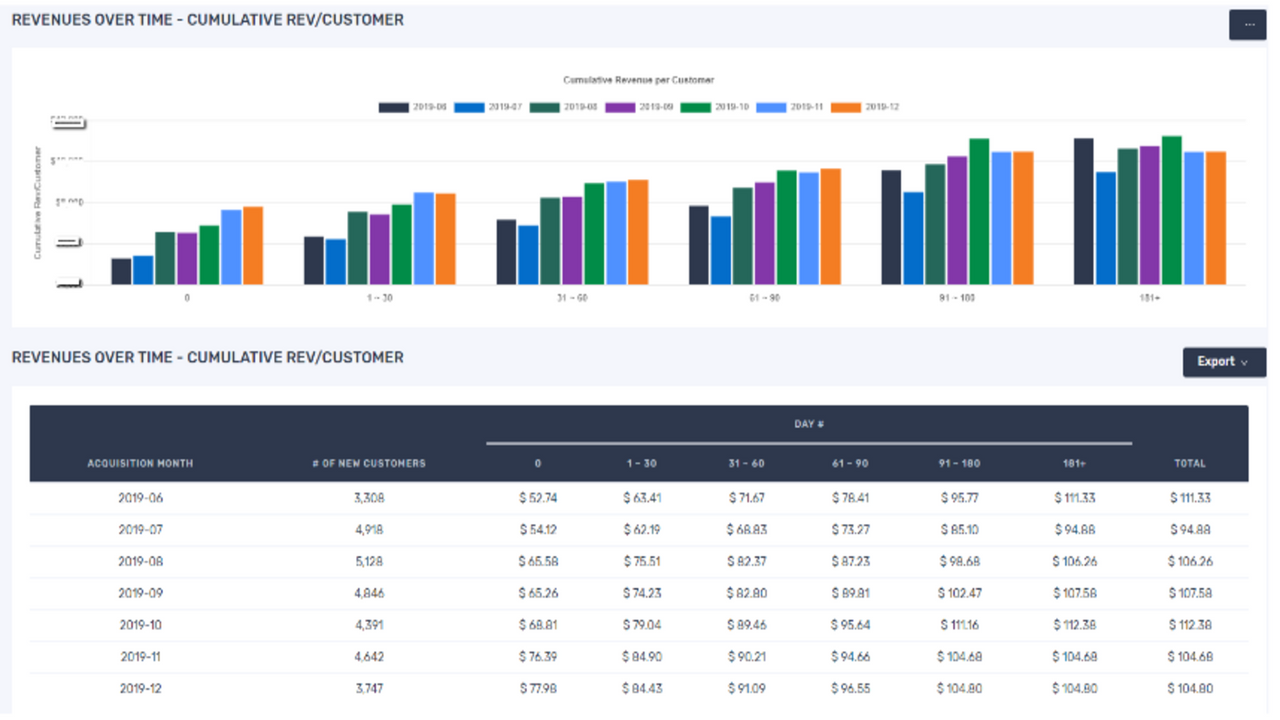1280x720 pixels.
Task: Click the $111.16 value in 2019-10 row
Action: coord(959,626)
